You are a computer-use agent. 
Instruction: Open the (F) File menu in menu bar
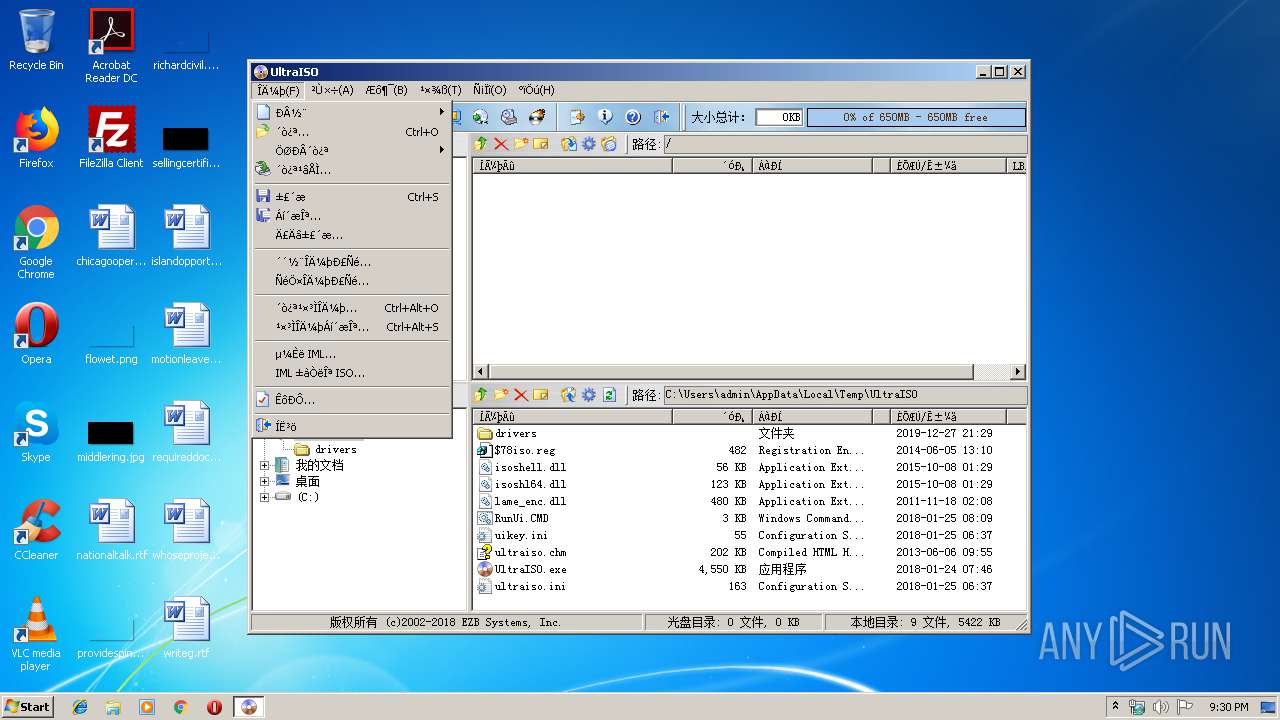pos(278,90)
